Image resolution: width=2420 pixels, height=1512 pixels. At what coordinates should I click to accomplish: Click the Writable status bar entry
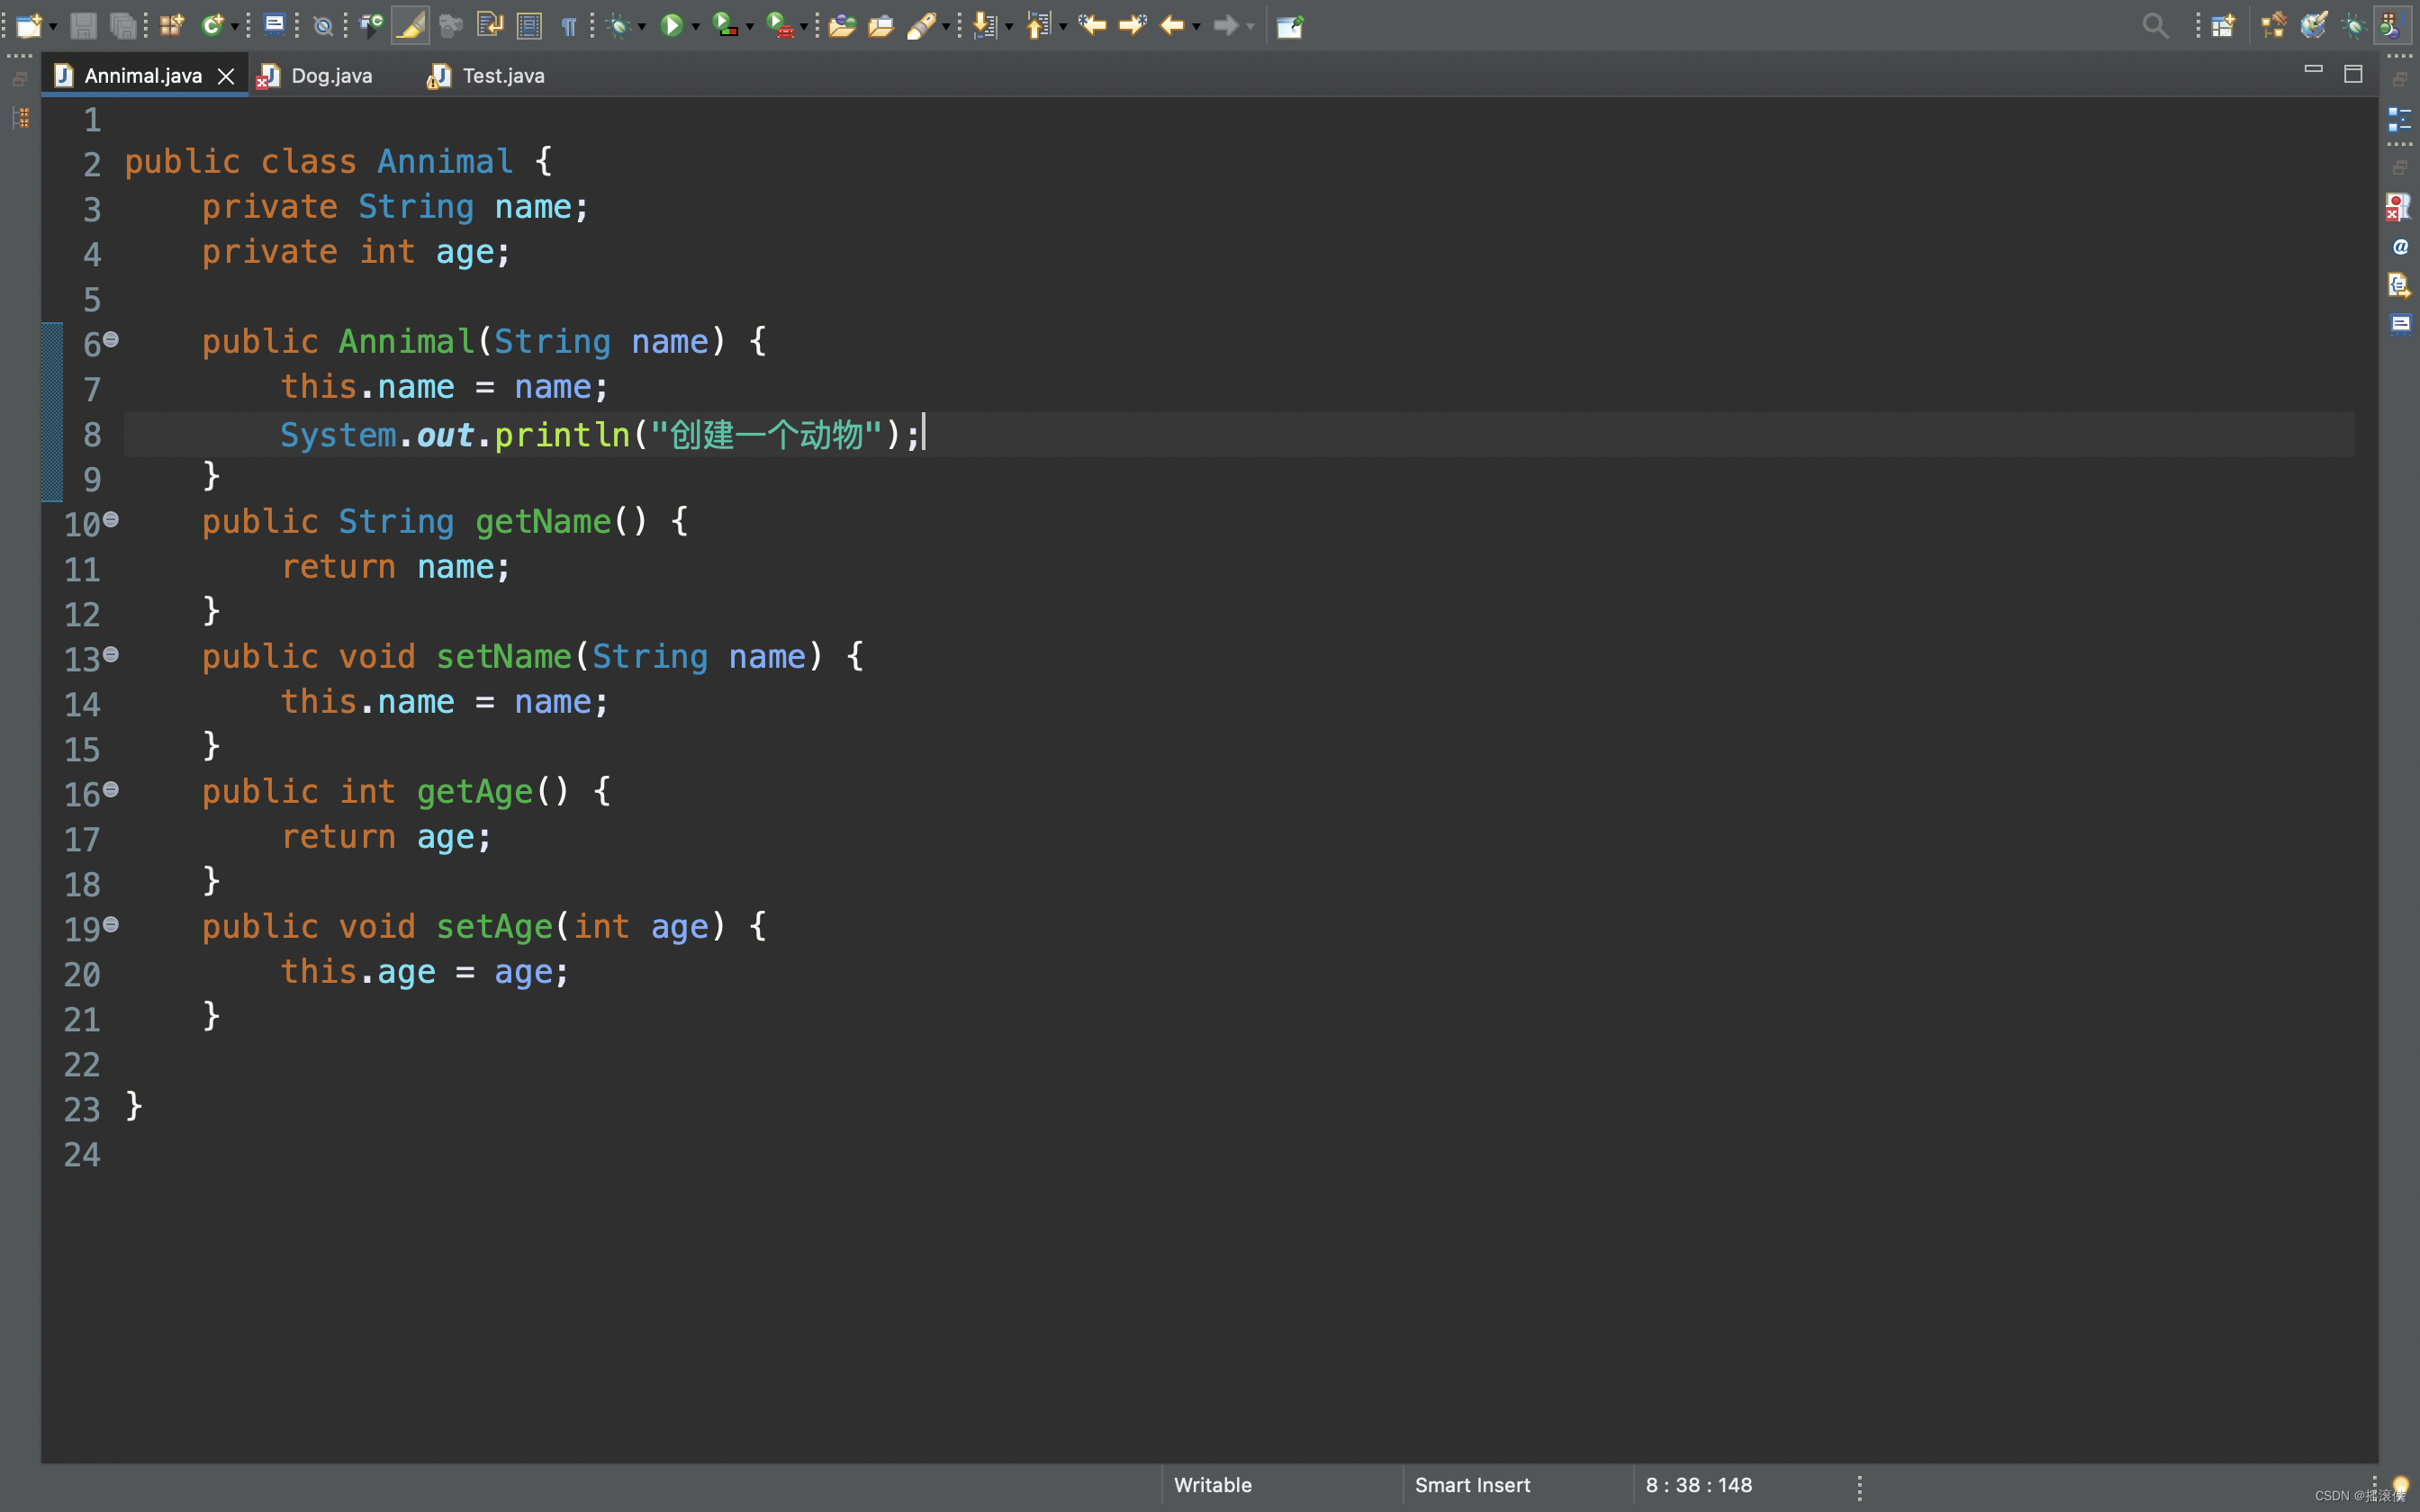coord(1212,1485)
